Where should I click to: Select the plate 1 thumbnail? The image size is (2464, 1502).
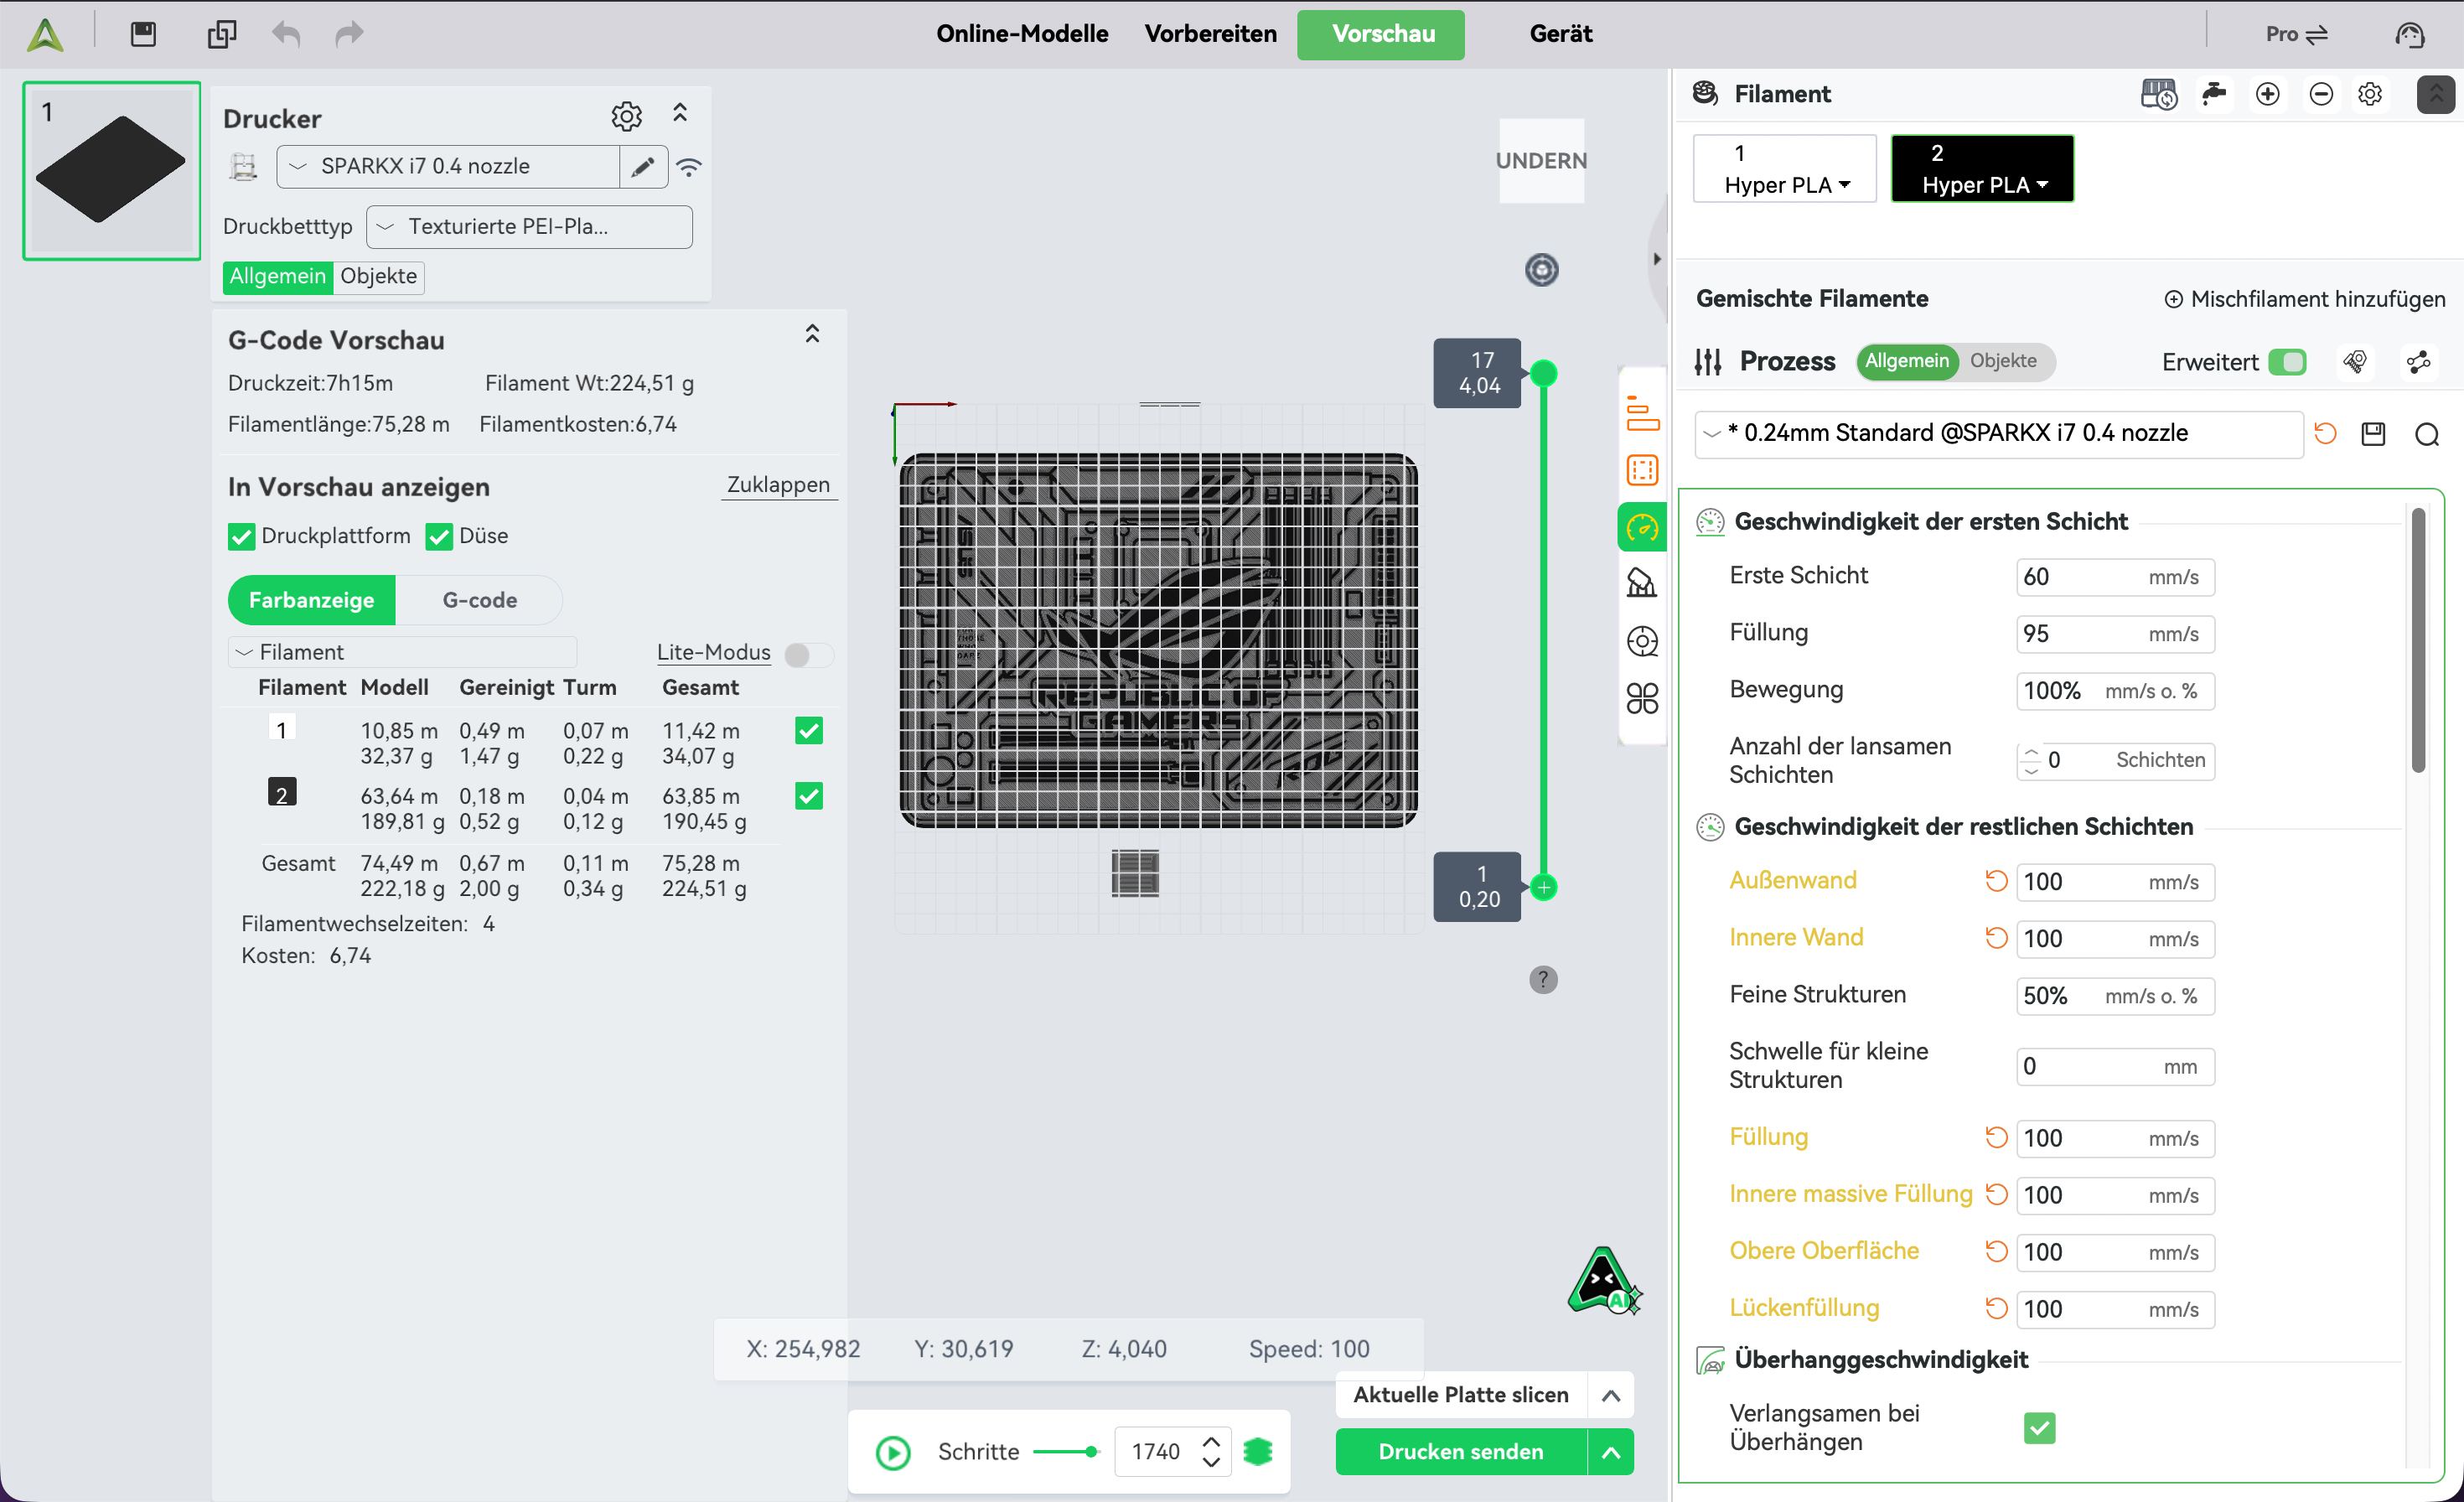pyautogui.click(x=111, y=171)
